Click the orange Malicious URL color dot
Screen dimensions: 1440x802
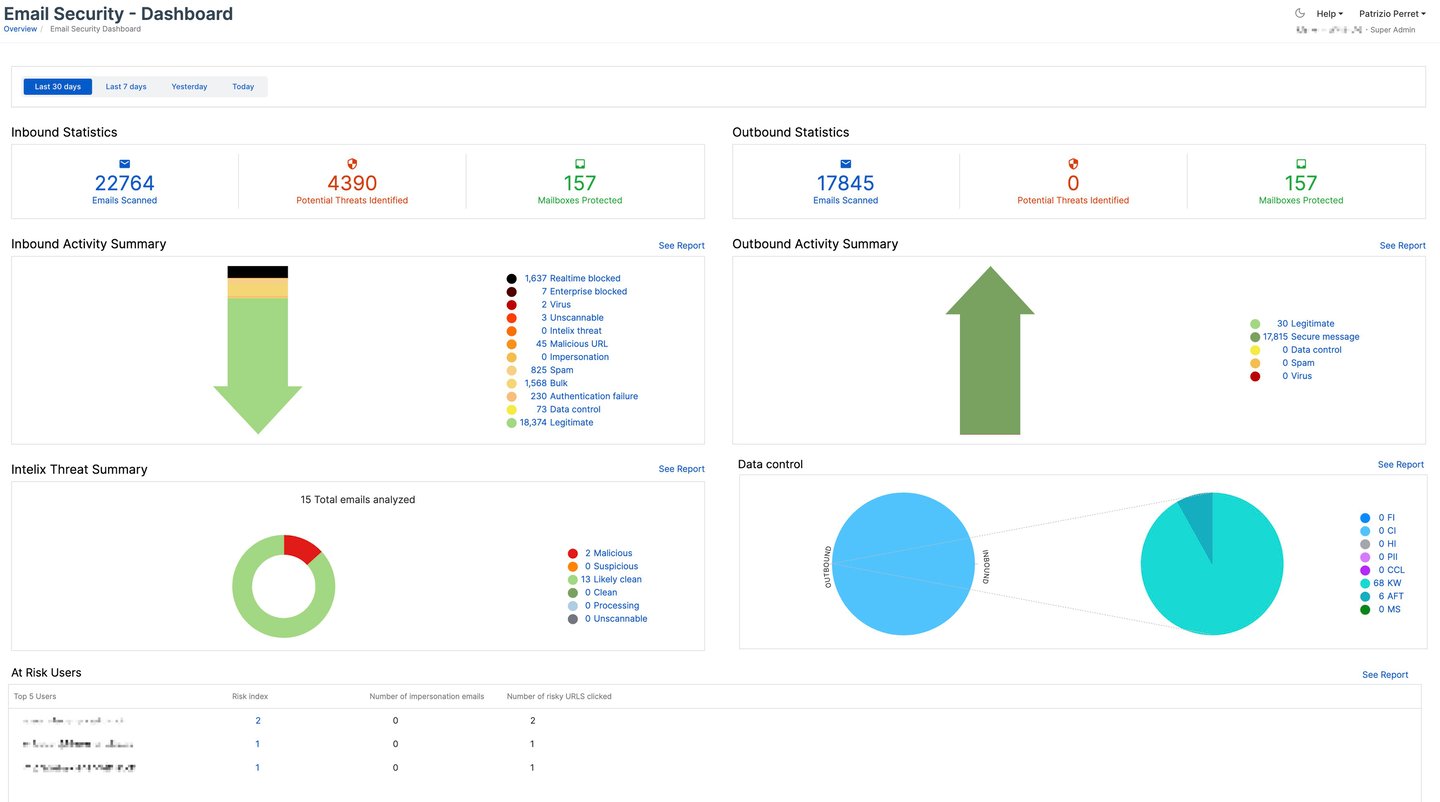[x=512, y=344]
